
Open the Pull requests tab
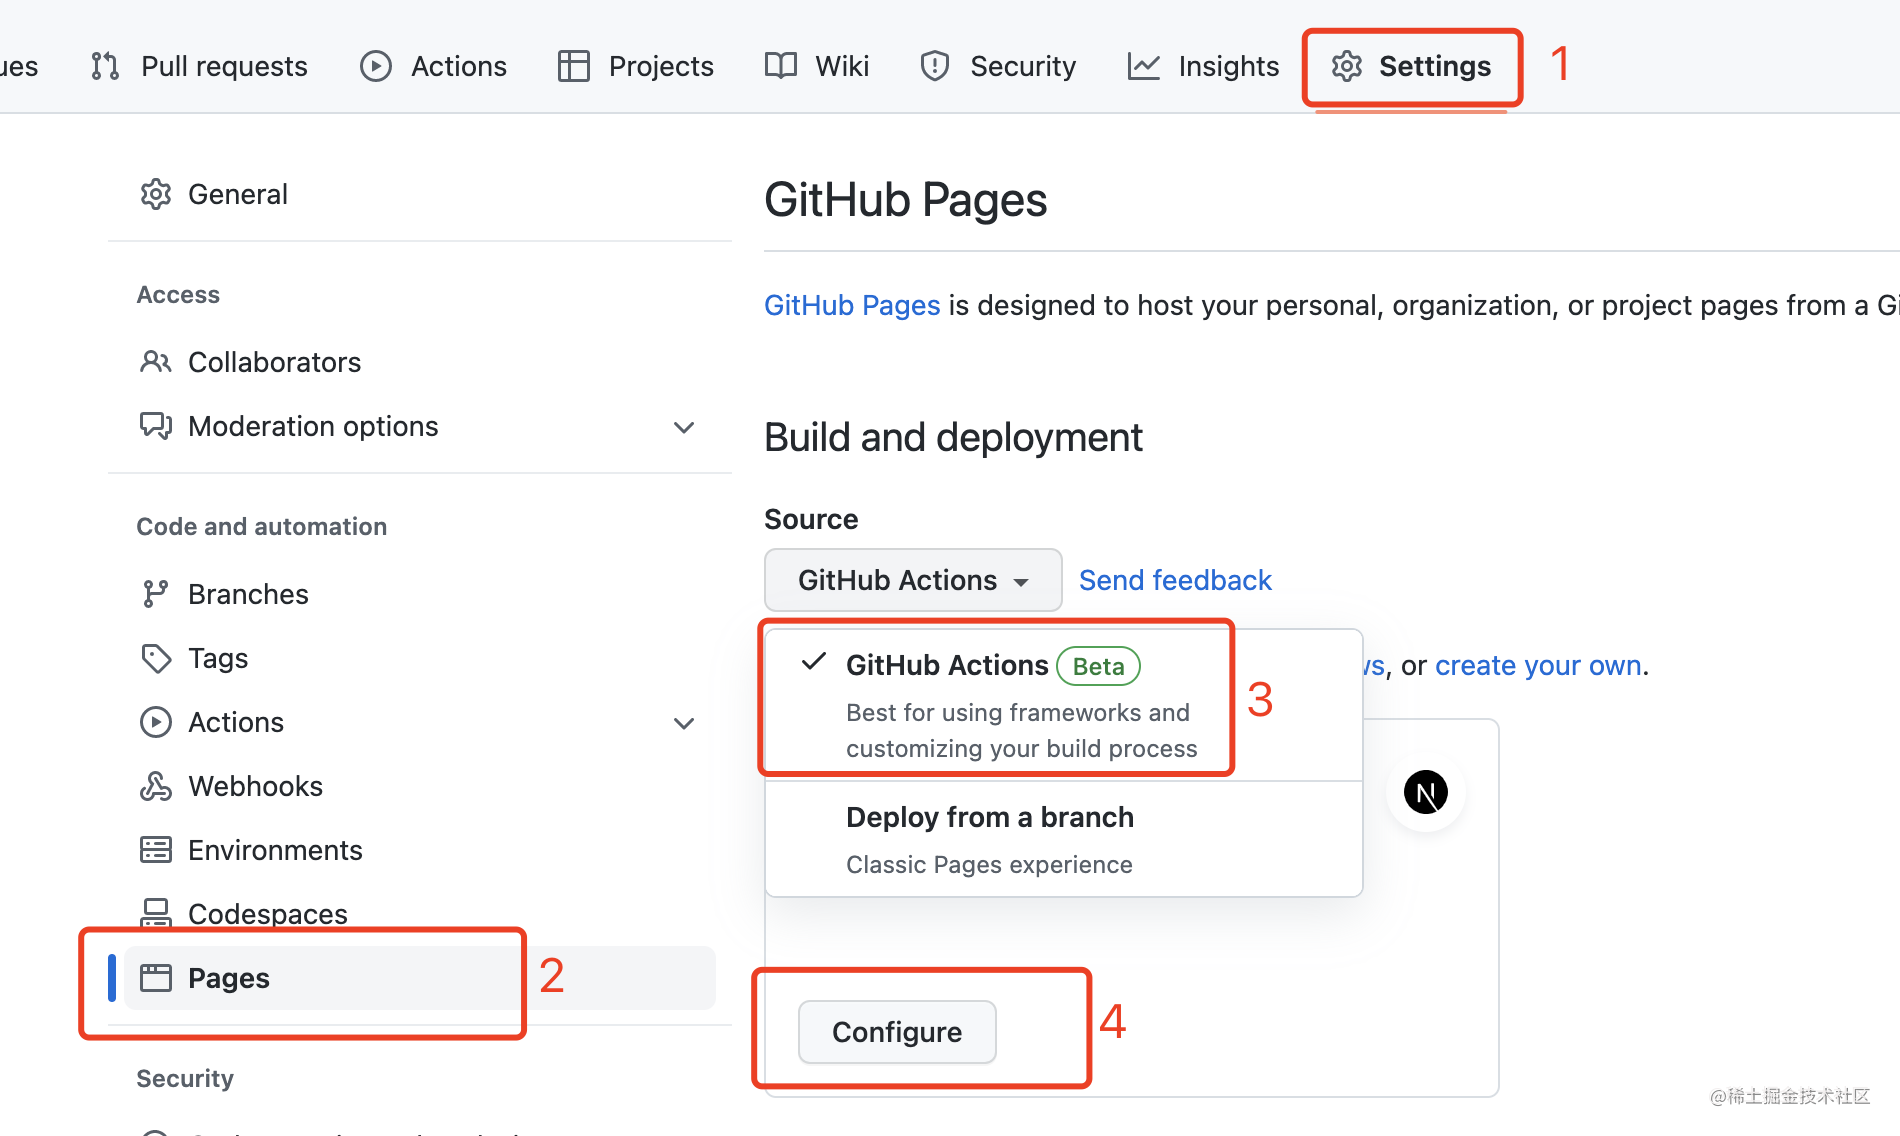tap(198, 66)
